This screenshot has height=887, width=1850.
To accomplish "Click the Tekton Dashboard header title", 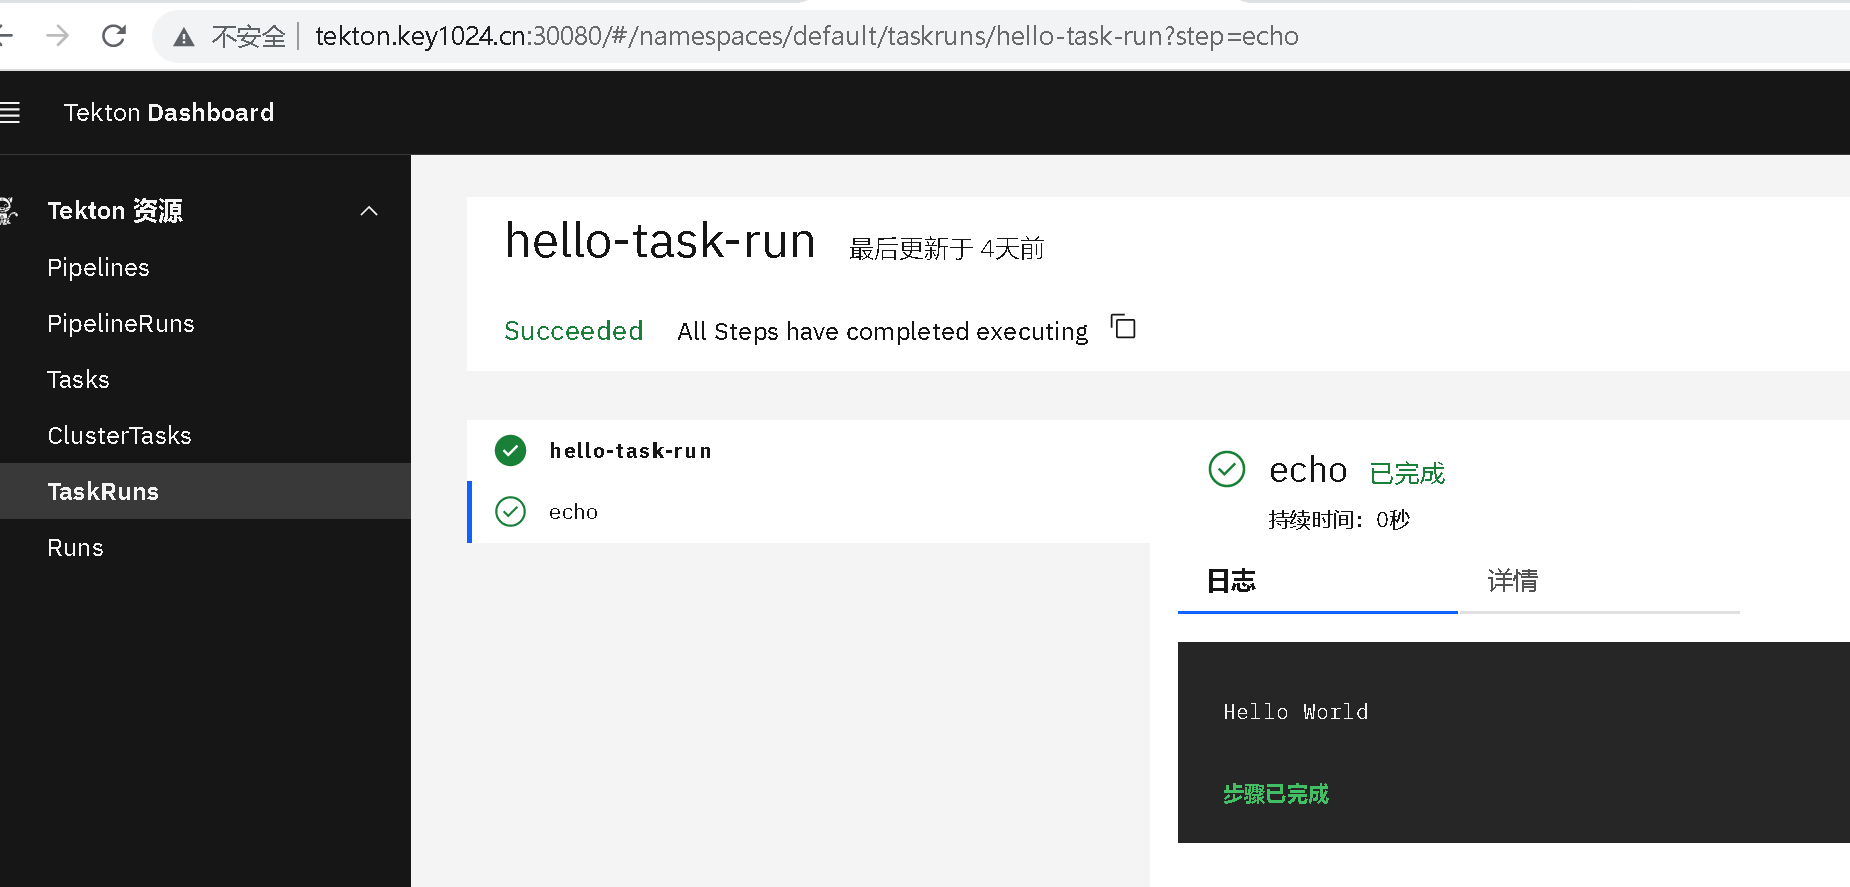I will point(168,112).
